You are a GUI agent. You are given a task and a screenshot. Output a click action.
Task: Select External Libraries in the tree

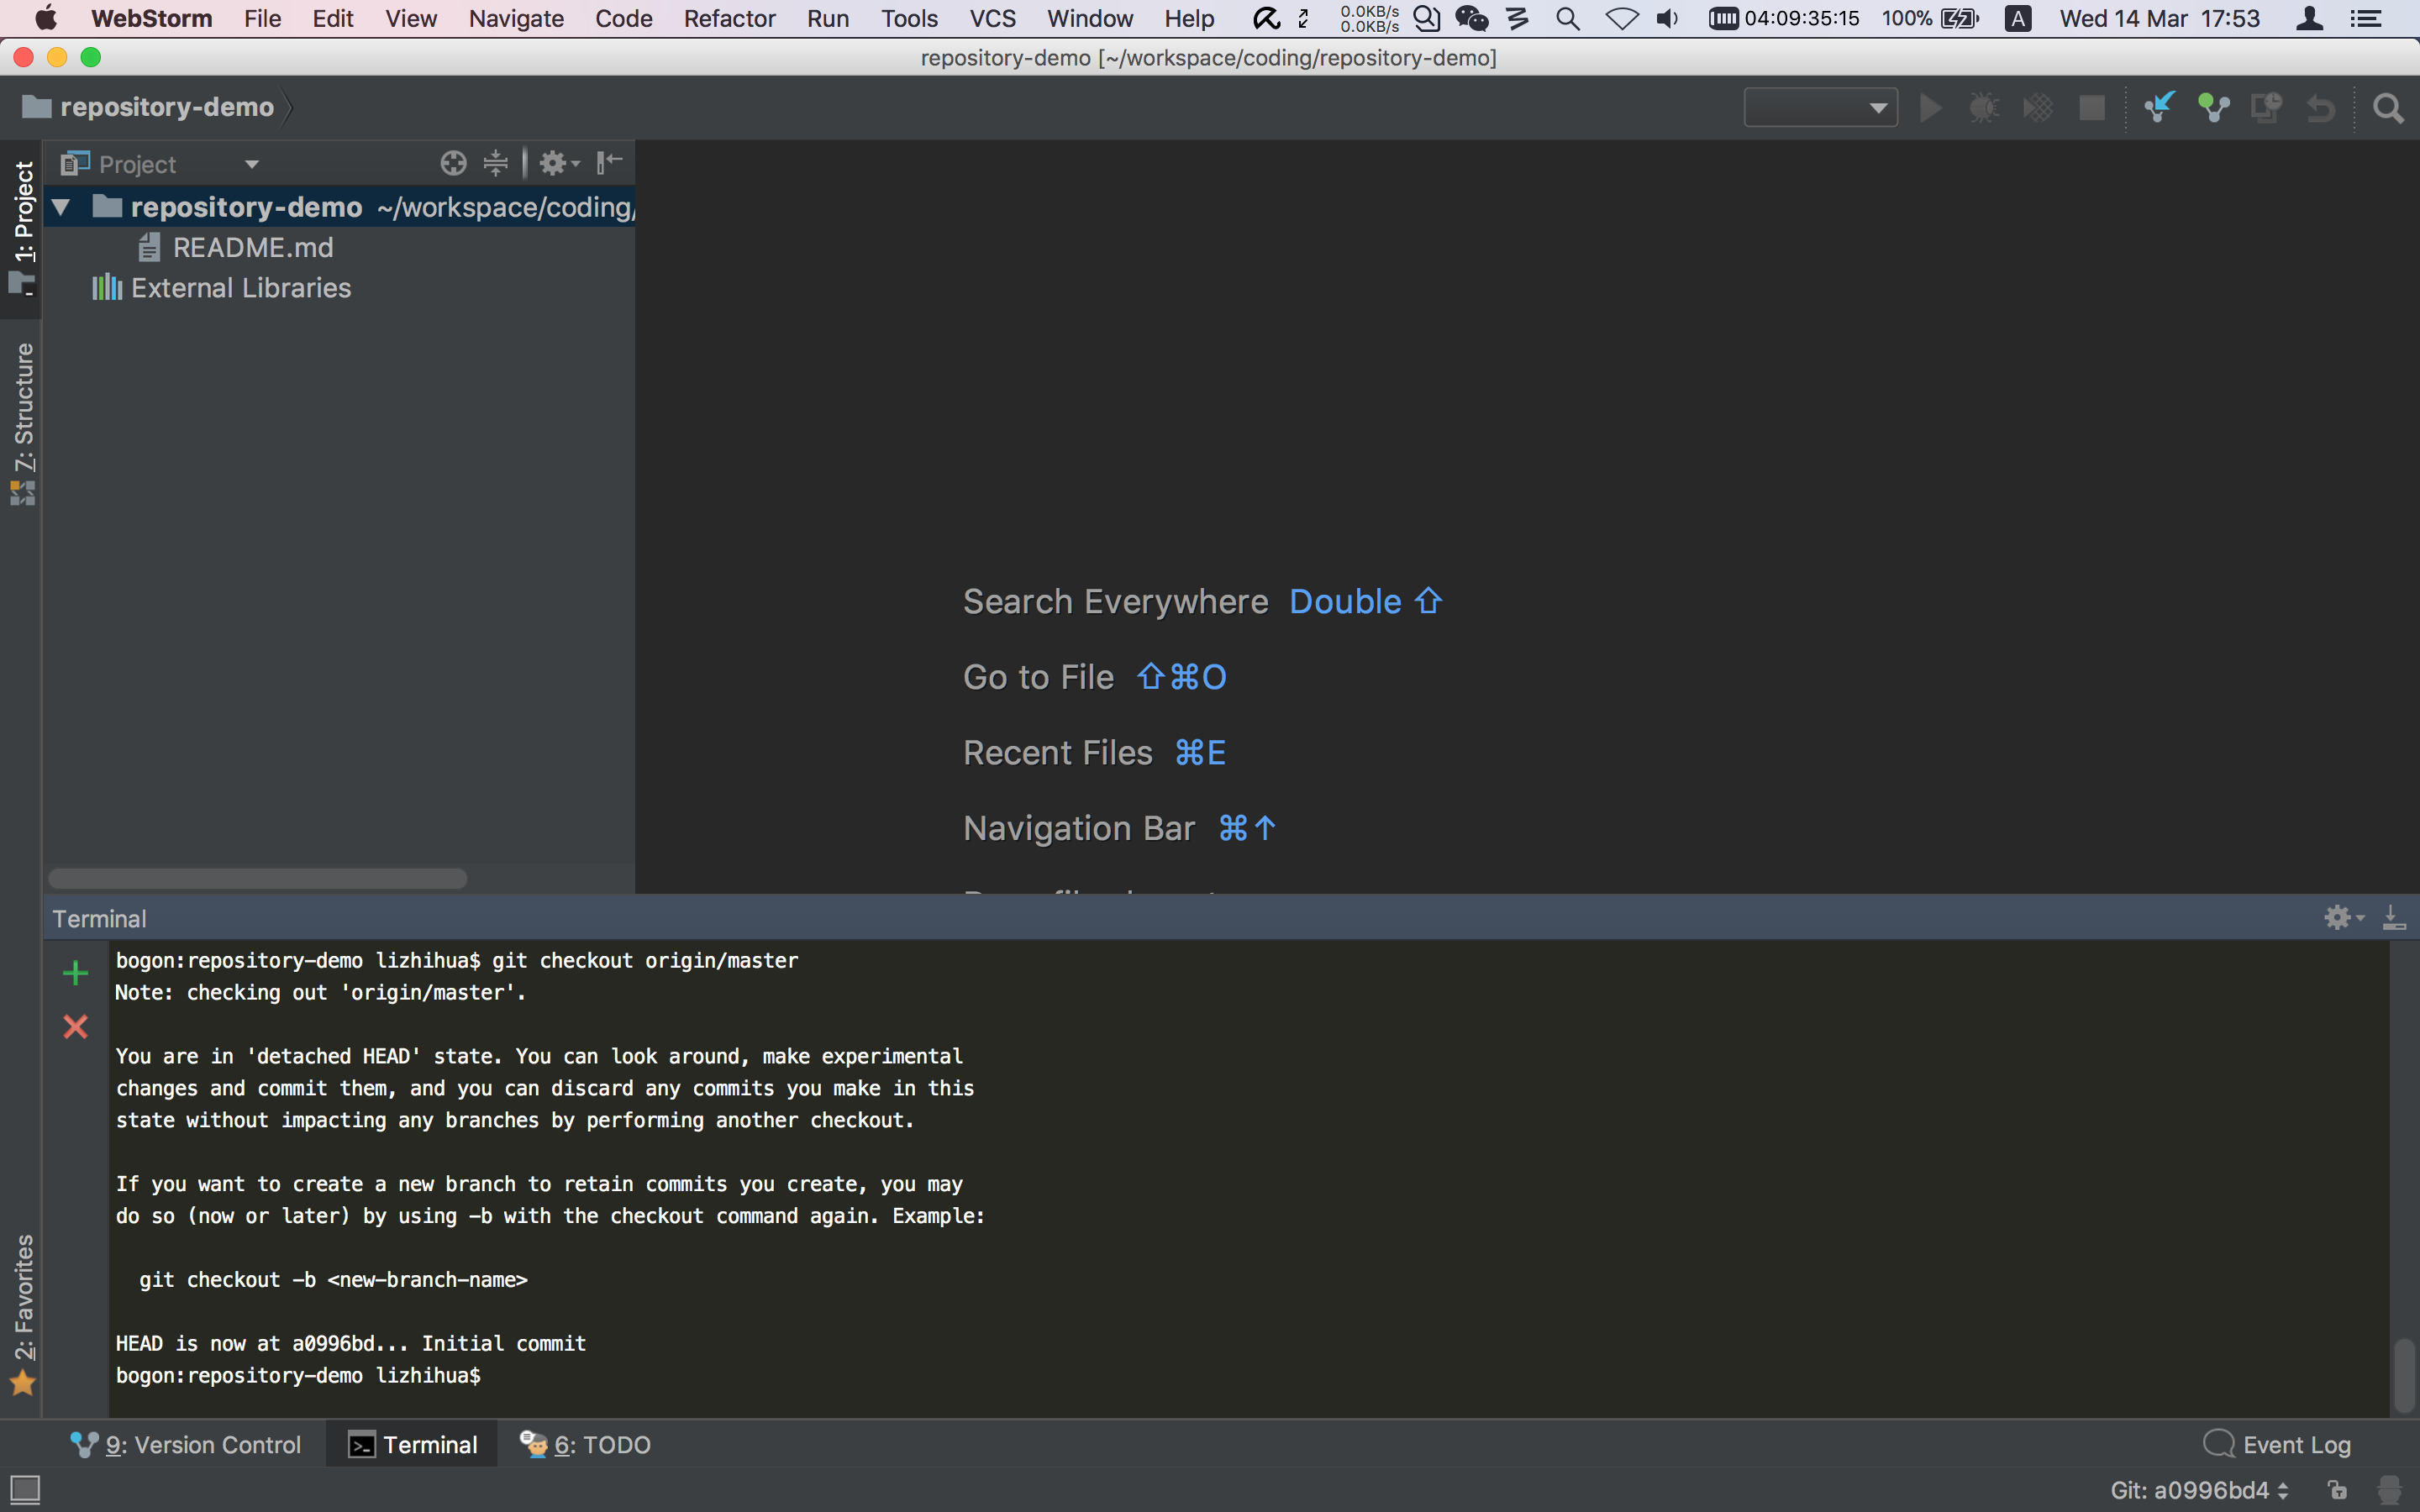[221, 288]
